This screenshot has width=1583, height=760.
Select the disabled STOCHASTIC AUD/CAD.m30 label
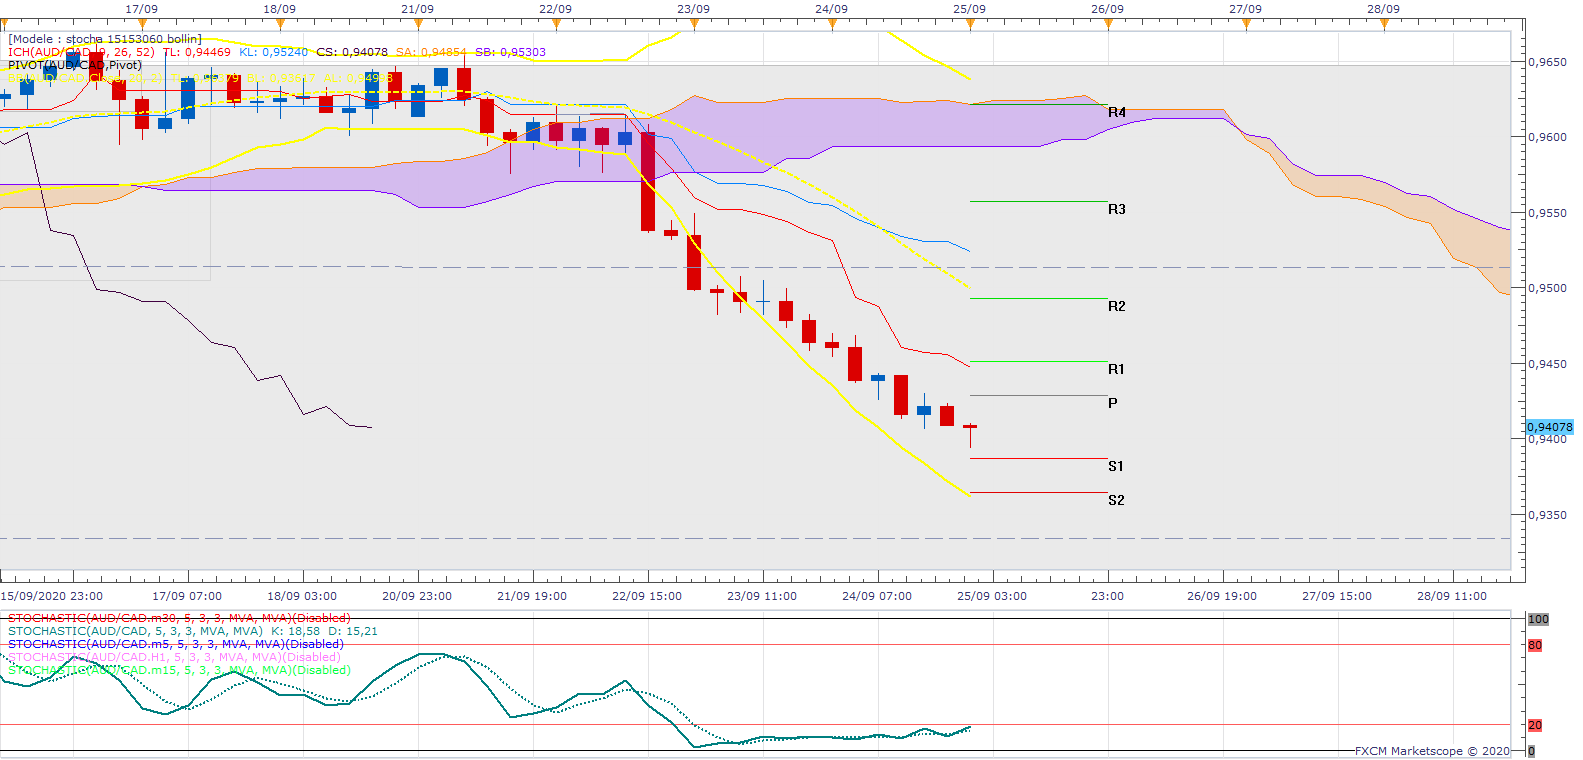click(179, 618)
